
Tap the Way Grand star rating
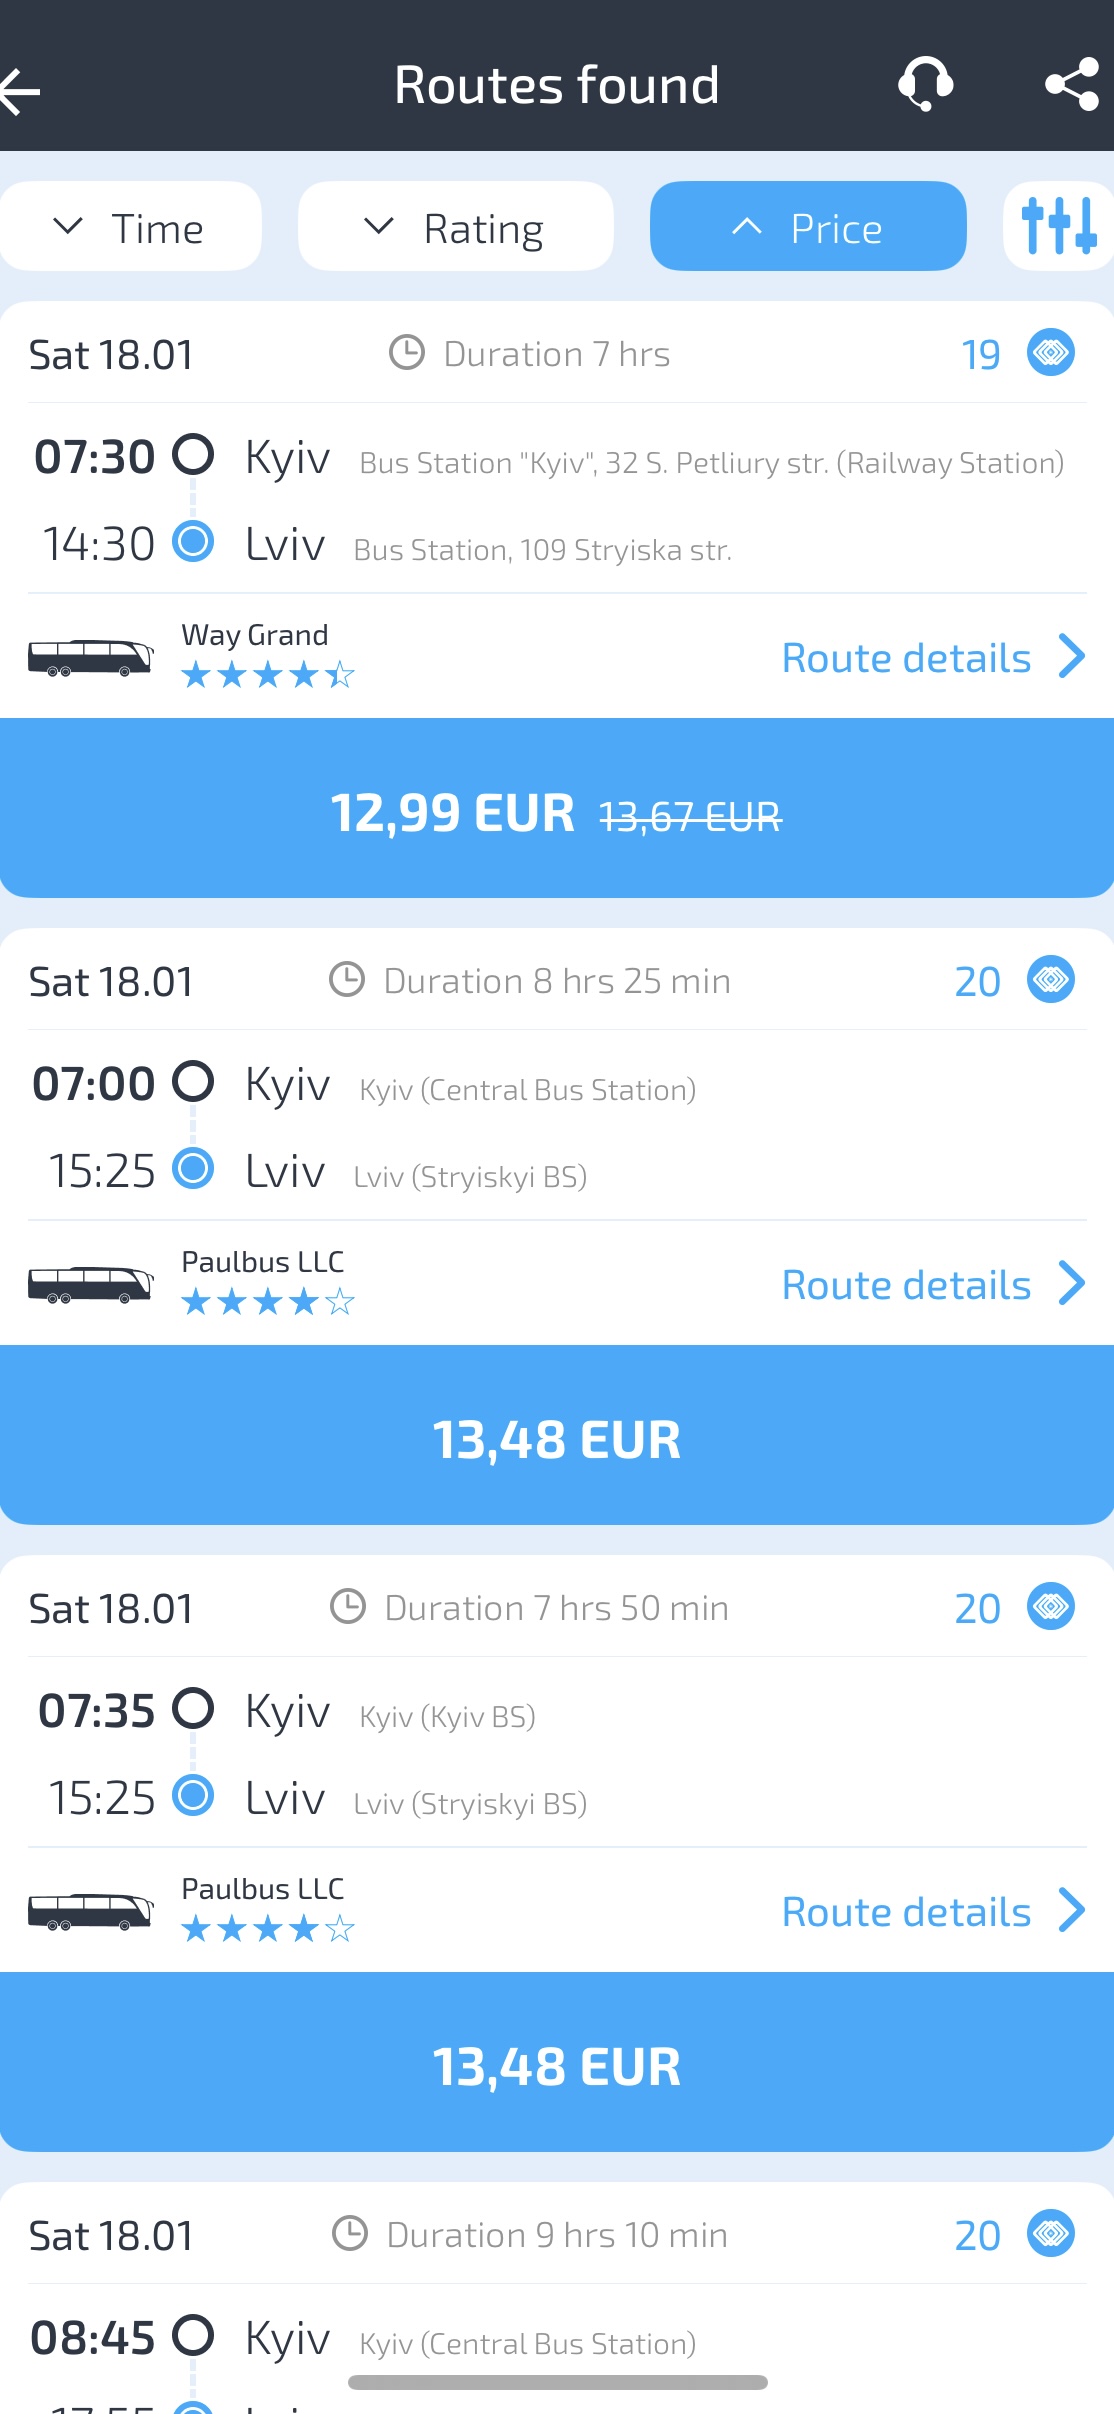(267, 676)
